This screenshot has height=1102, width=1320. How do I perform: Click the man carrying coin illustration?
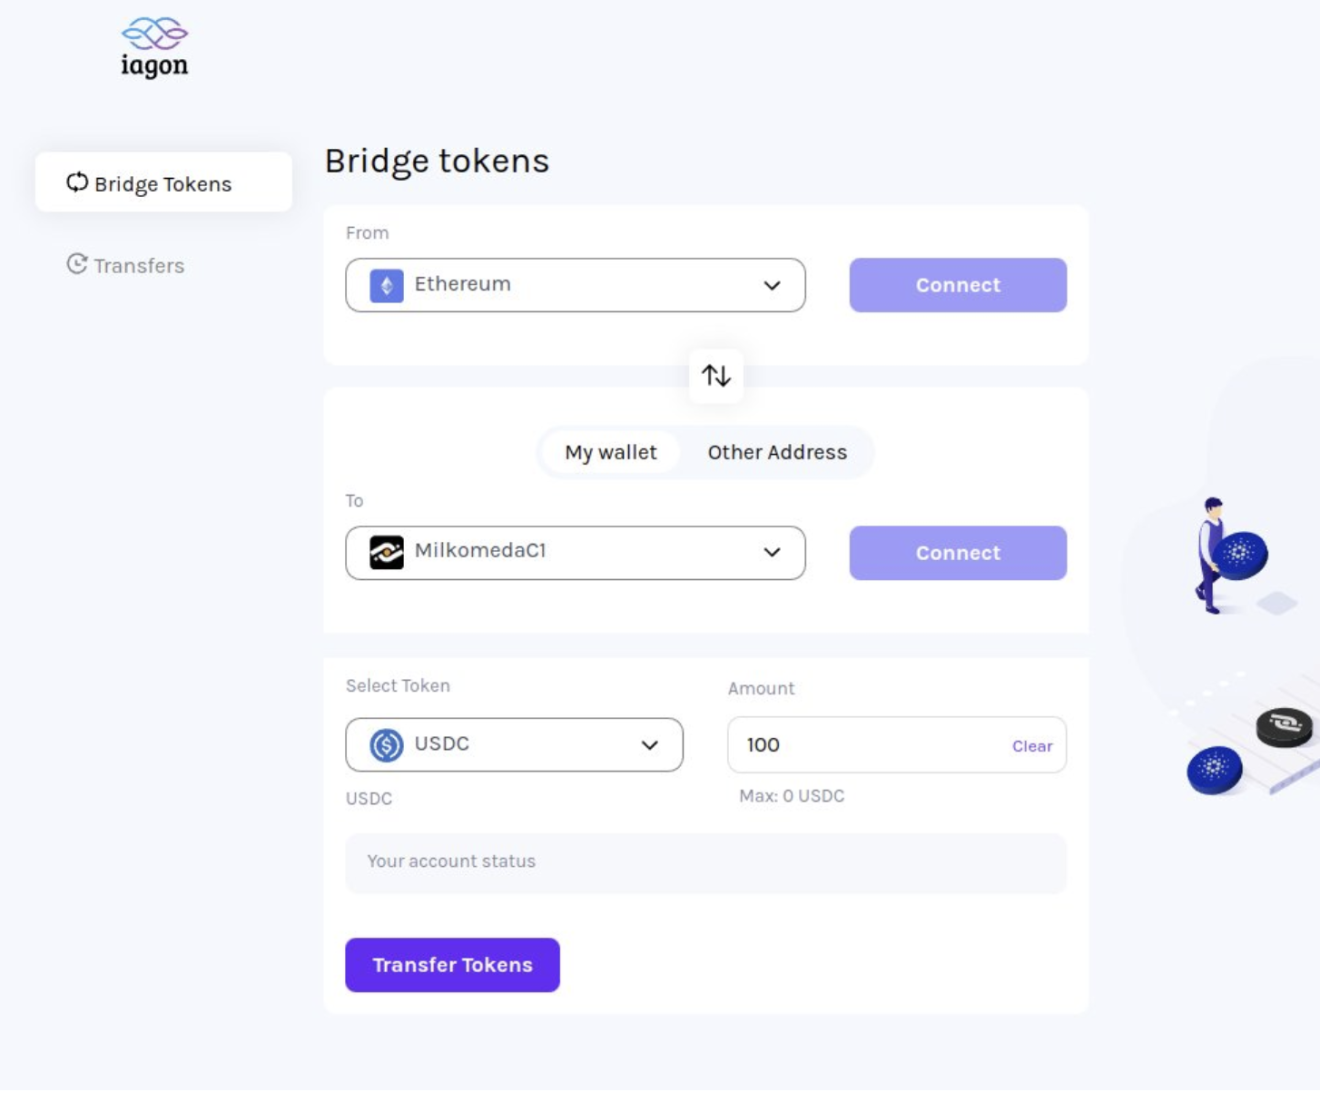(x=1228, y=555)
